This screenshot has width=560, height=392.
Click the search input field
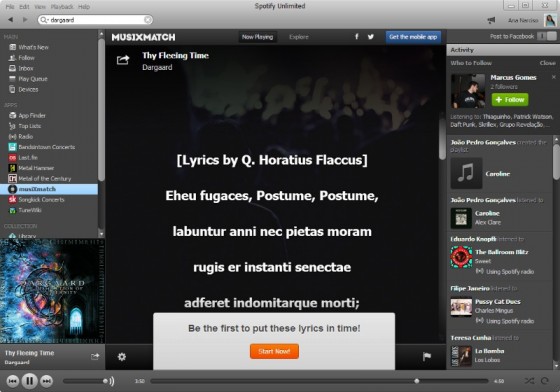(95, 20)
